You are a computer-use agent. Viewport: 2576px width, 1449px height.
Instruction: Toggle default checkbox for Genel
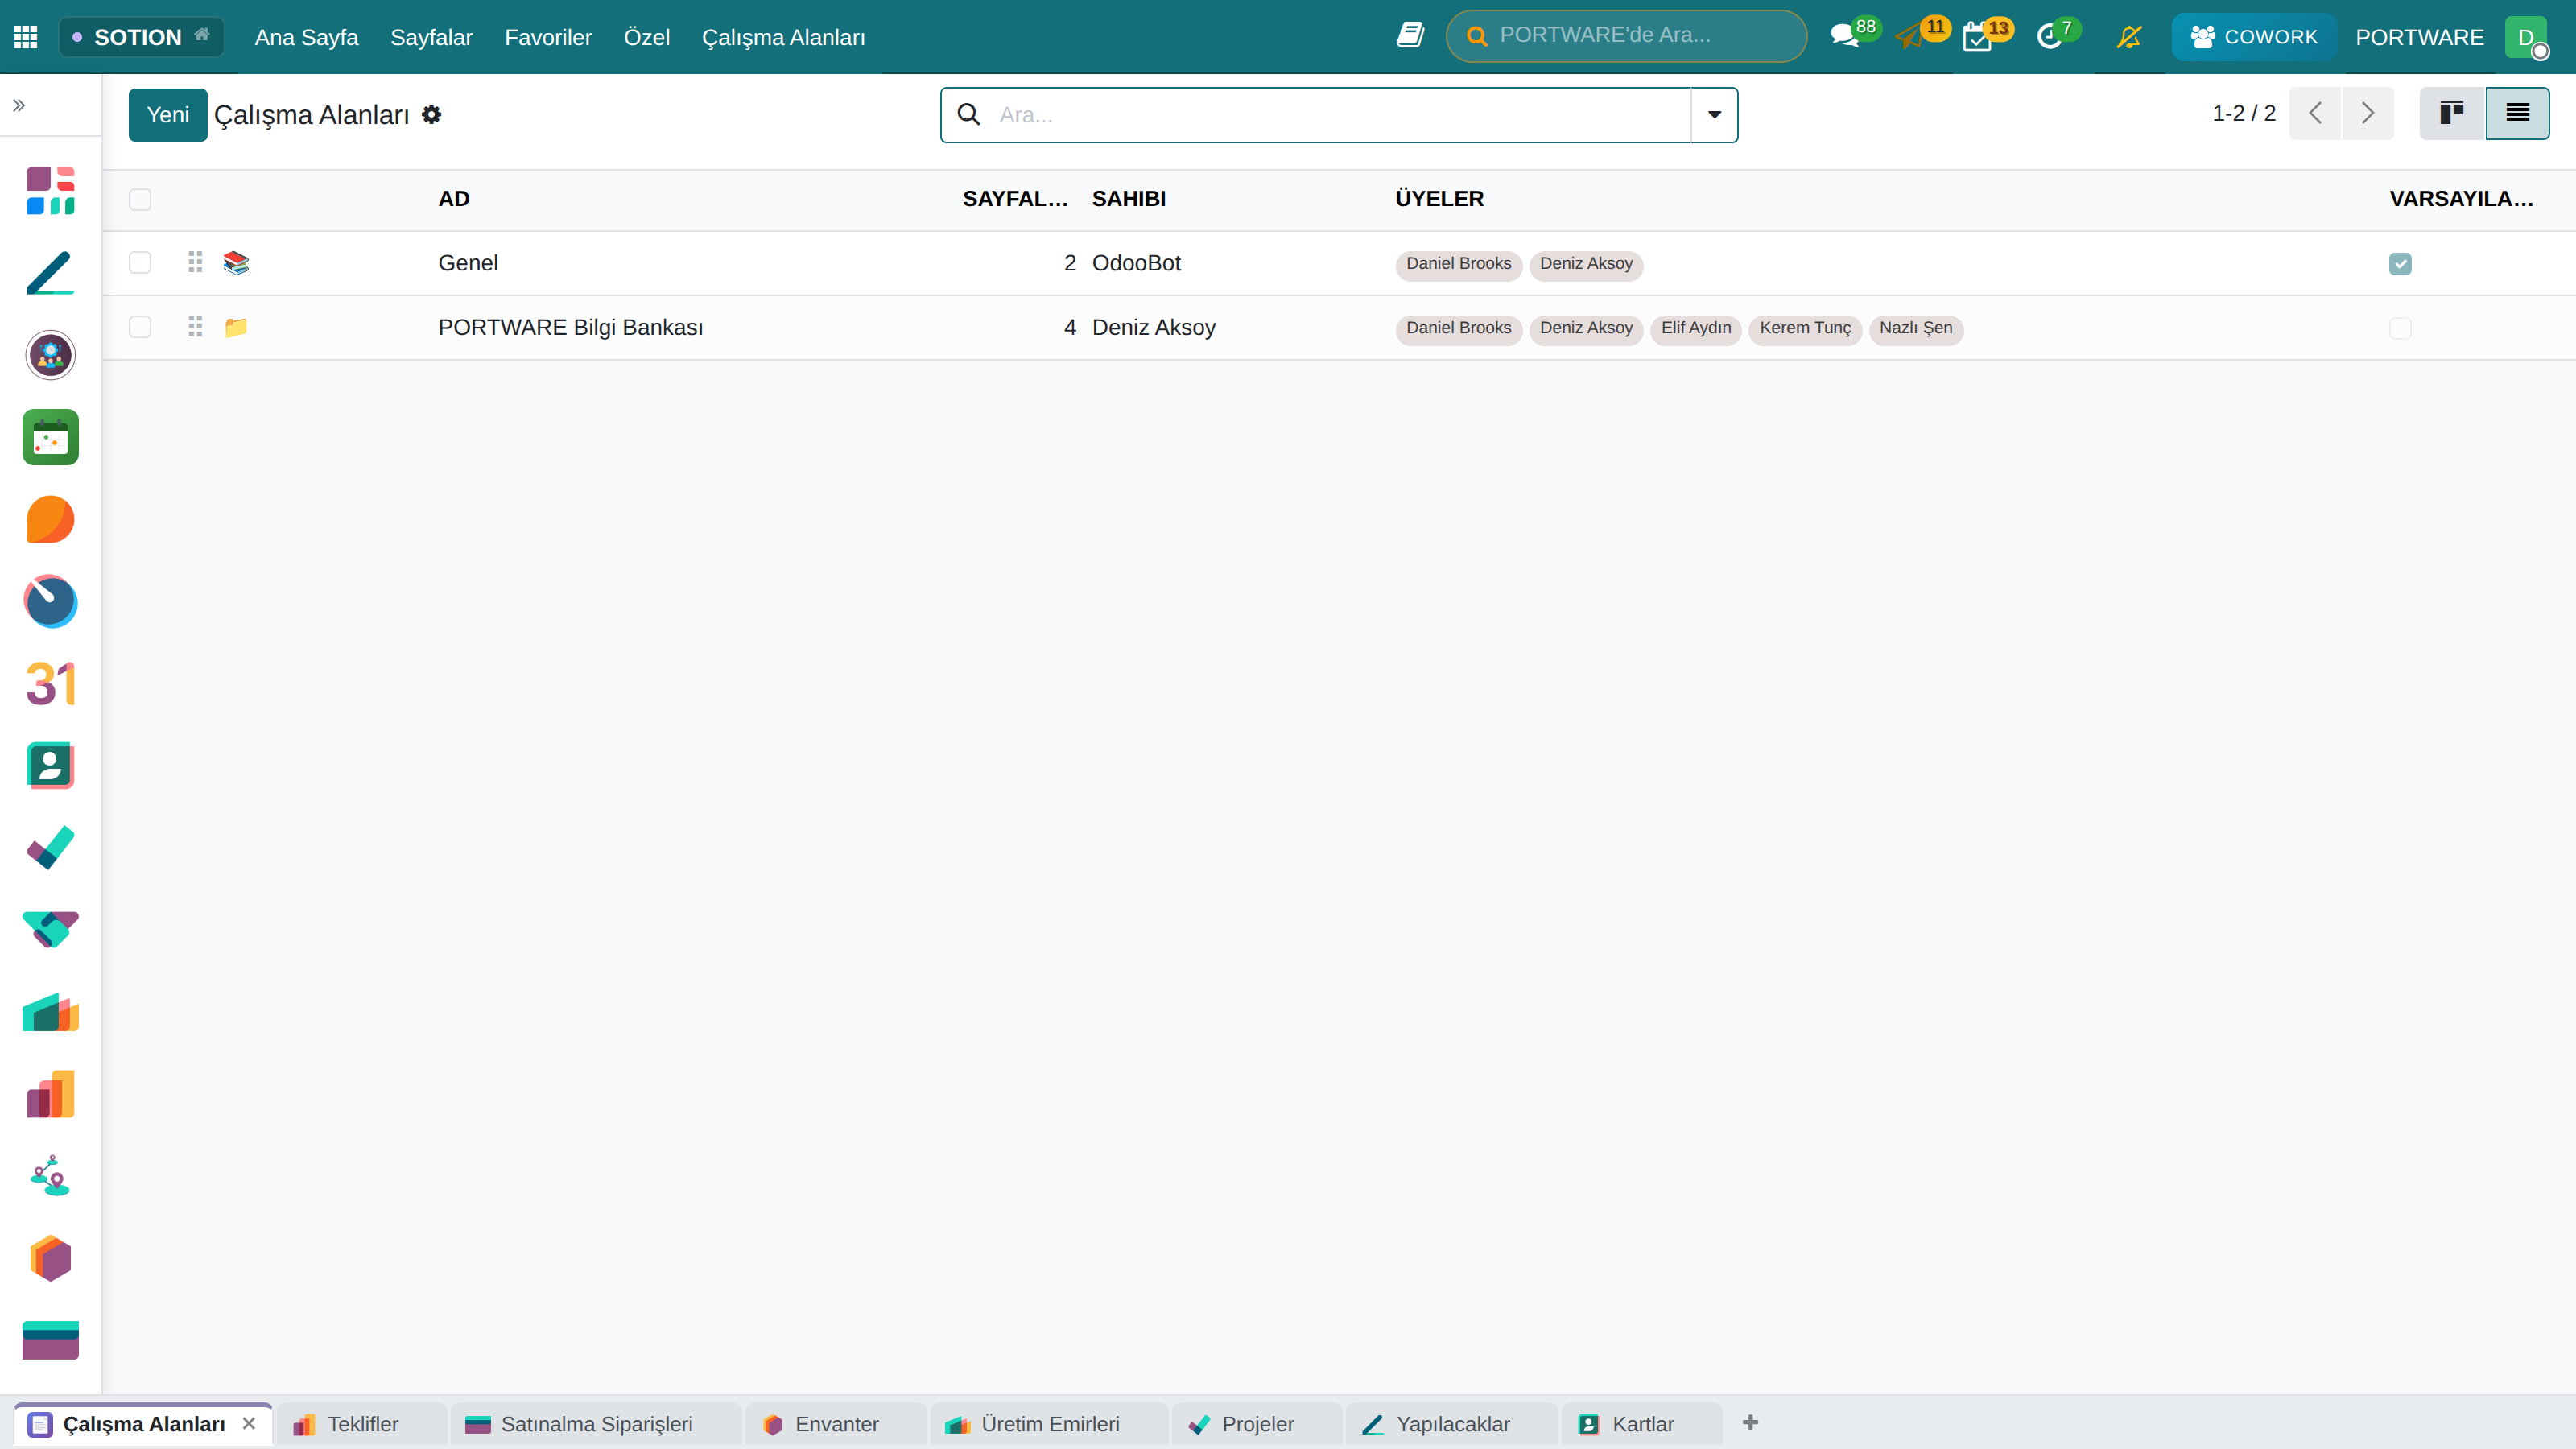point(2400,264)
